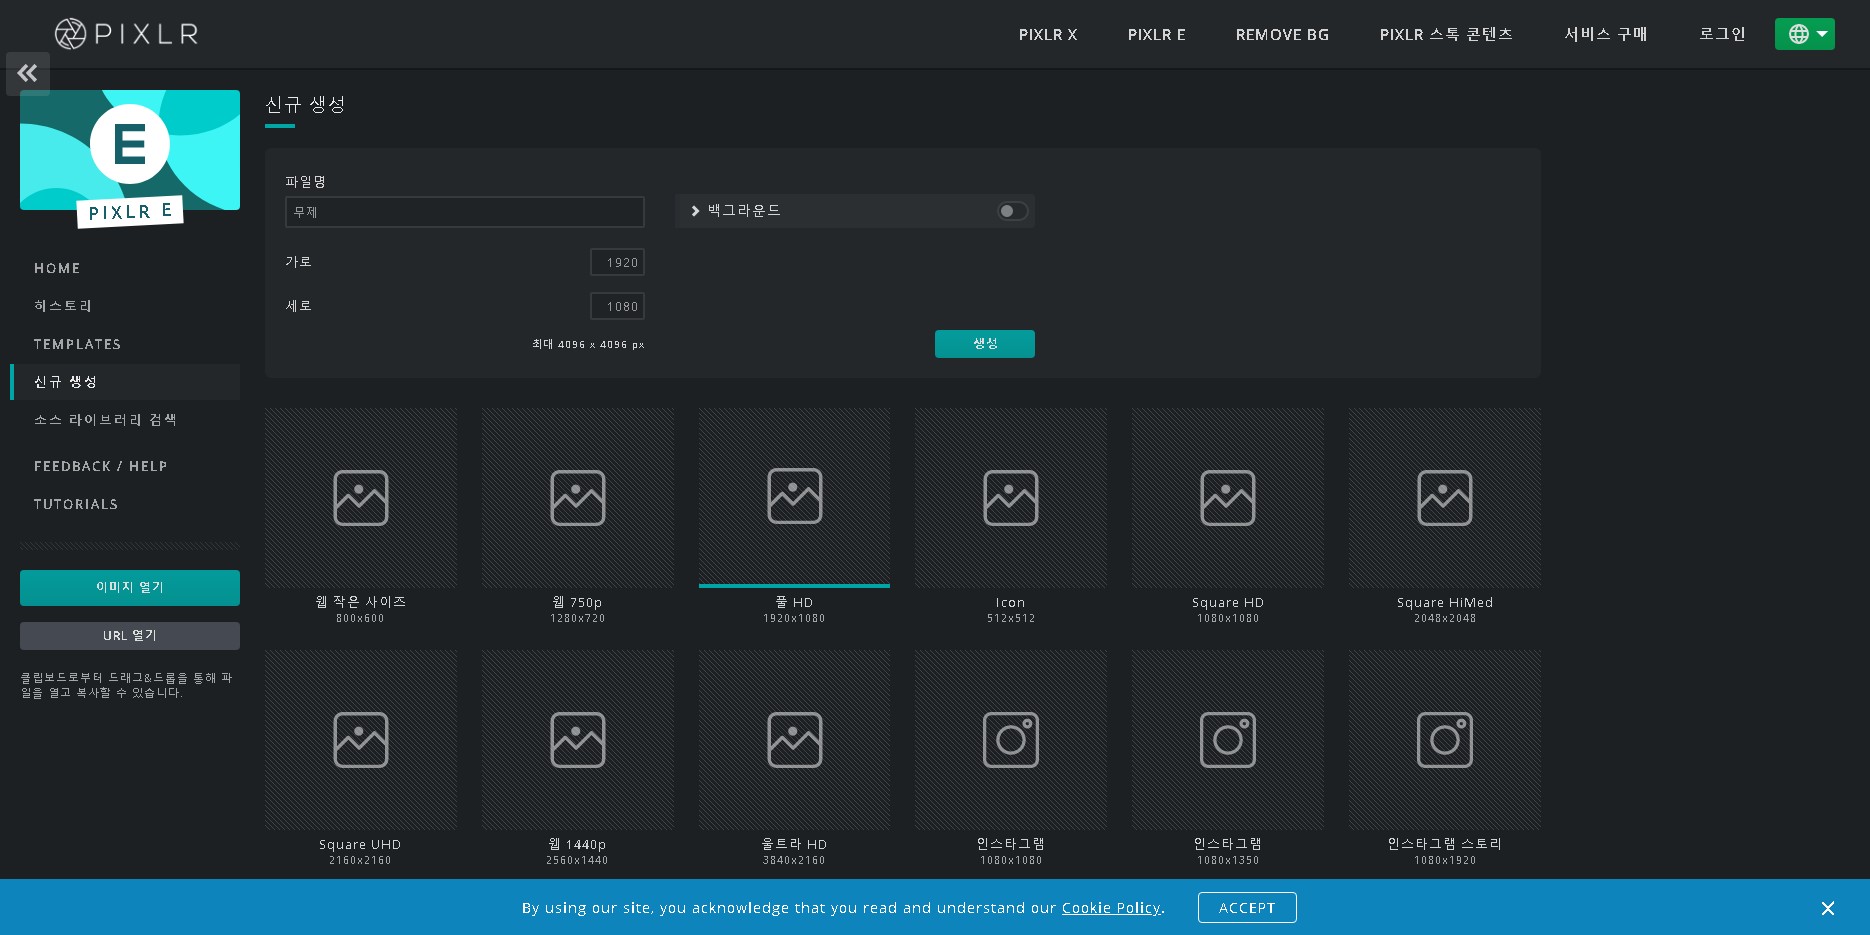Open TEMPLATES in the sidebar
Image resolution: width=1870 pixels, height=935 pixels.
coord(125,344)
